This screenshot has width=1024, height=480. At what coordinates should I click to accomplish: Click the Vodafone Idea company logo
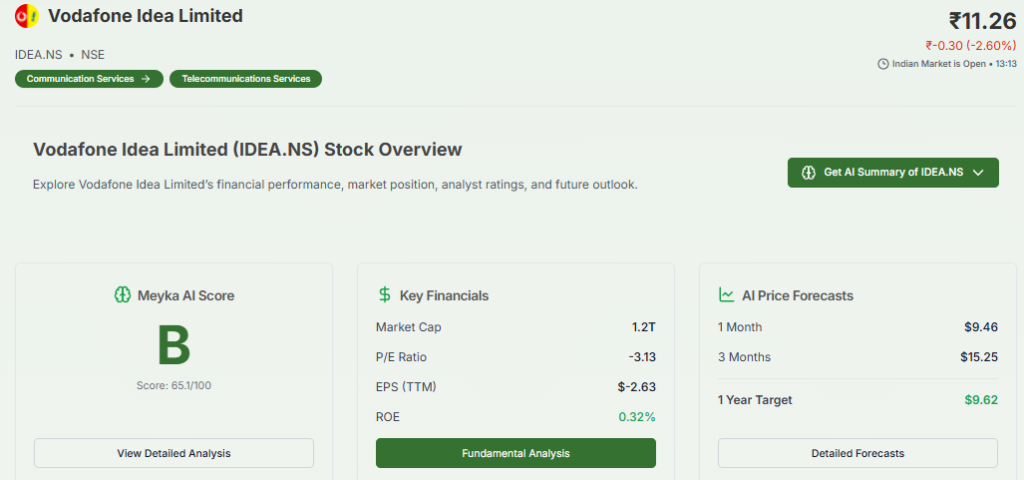27,16
